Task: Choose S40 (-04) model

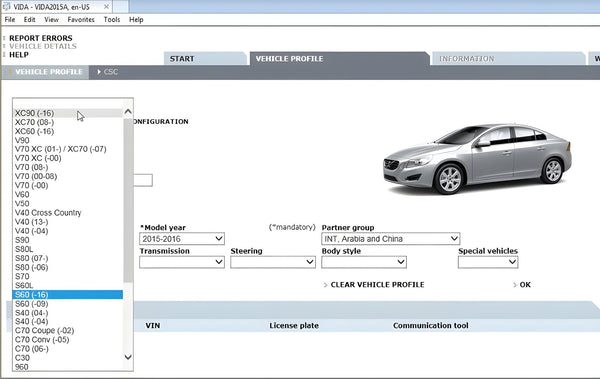Action: pos(68,322)
